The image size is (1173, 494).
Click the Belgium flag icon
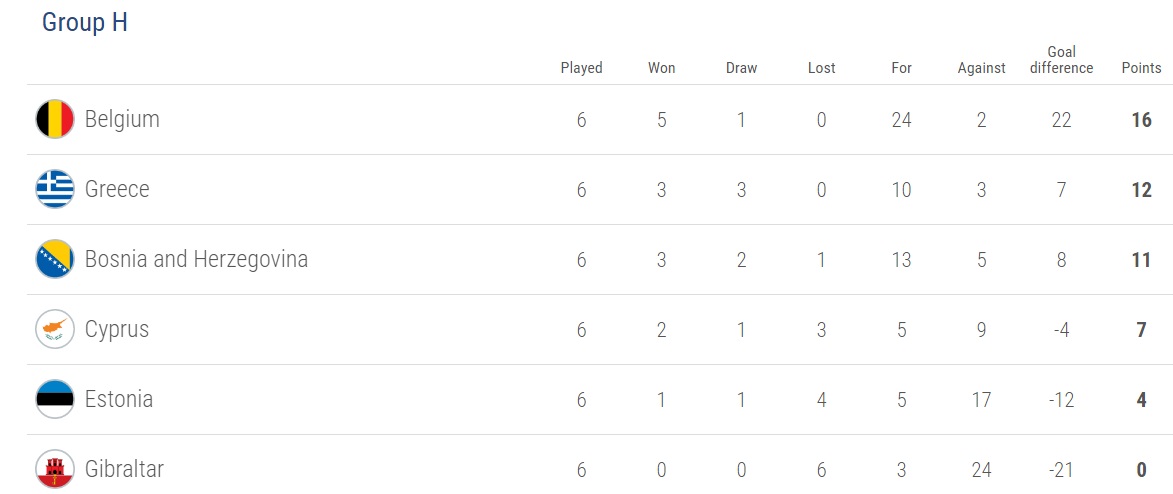point(55,119)
